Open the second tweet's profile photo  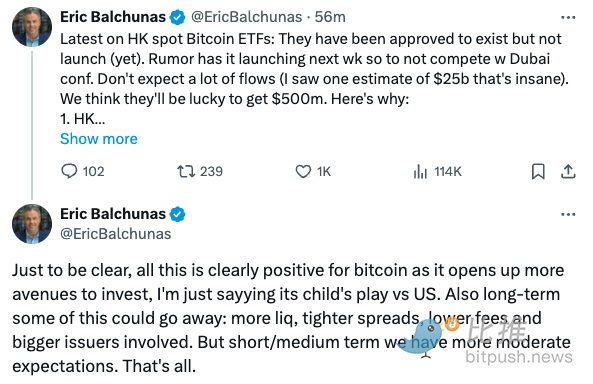point(32,224)
